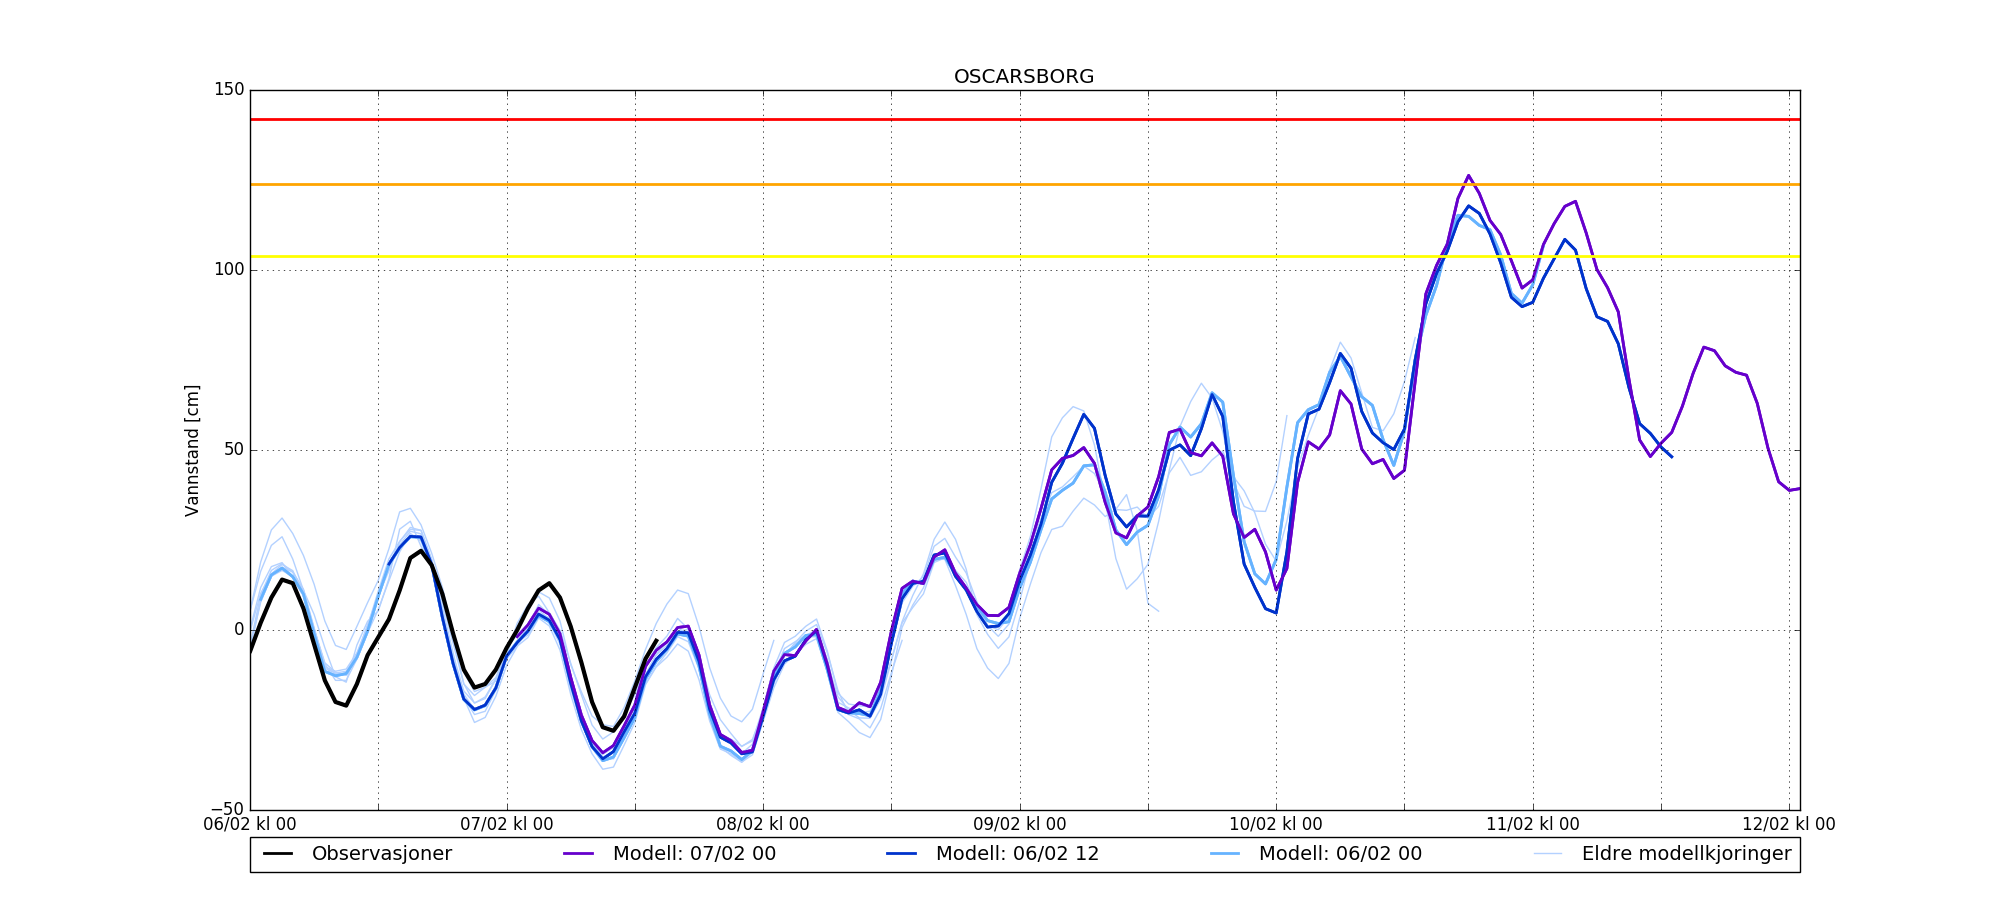Click the Vannstand [cm] y-axis label
The width and height of the screenshot is (2000, 900).
click(x=192, y=450)
